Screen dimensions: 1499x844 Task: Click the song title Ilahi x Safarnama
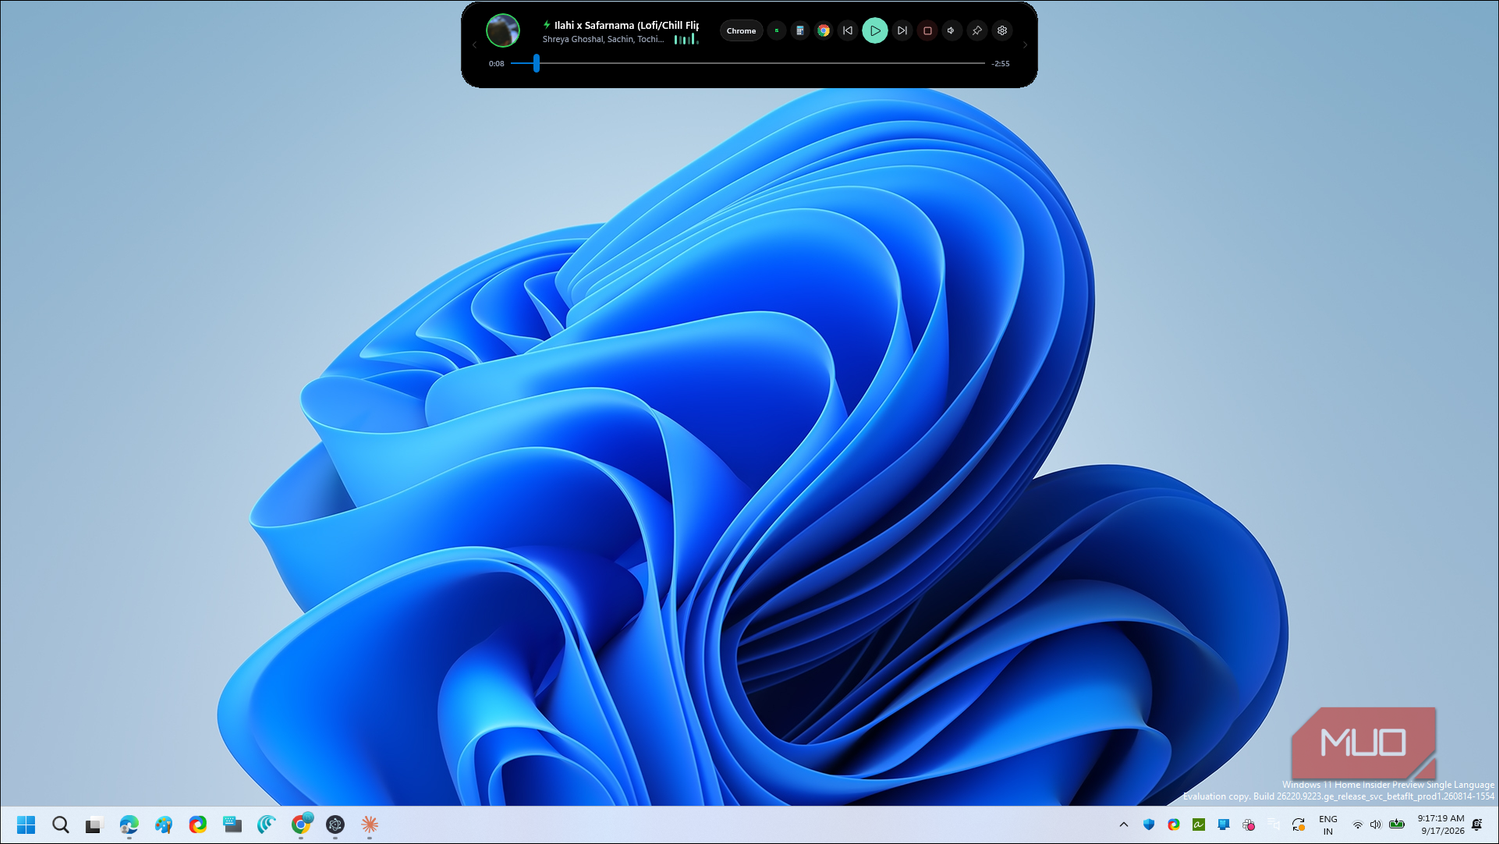tap(627, 25)
